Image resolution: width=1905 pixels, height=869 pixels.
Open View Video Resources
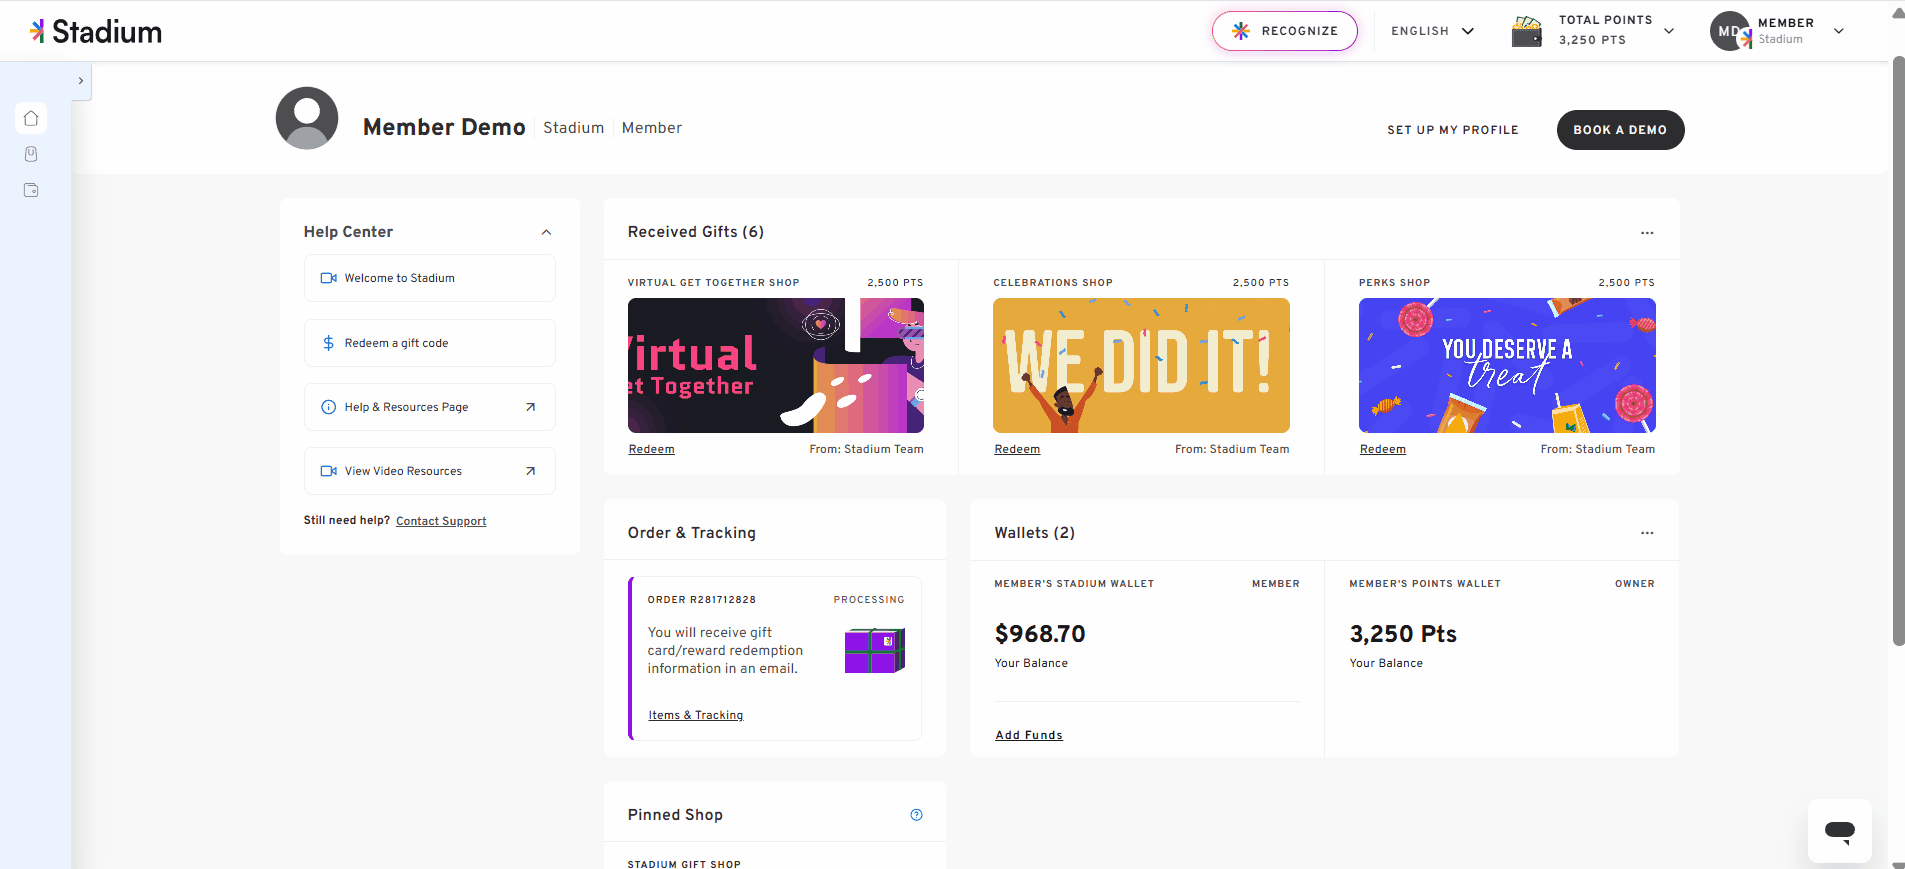tap(430, 471)
